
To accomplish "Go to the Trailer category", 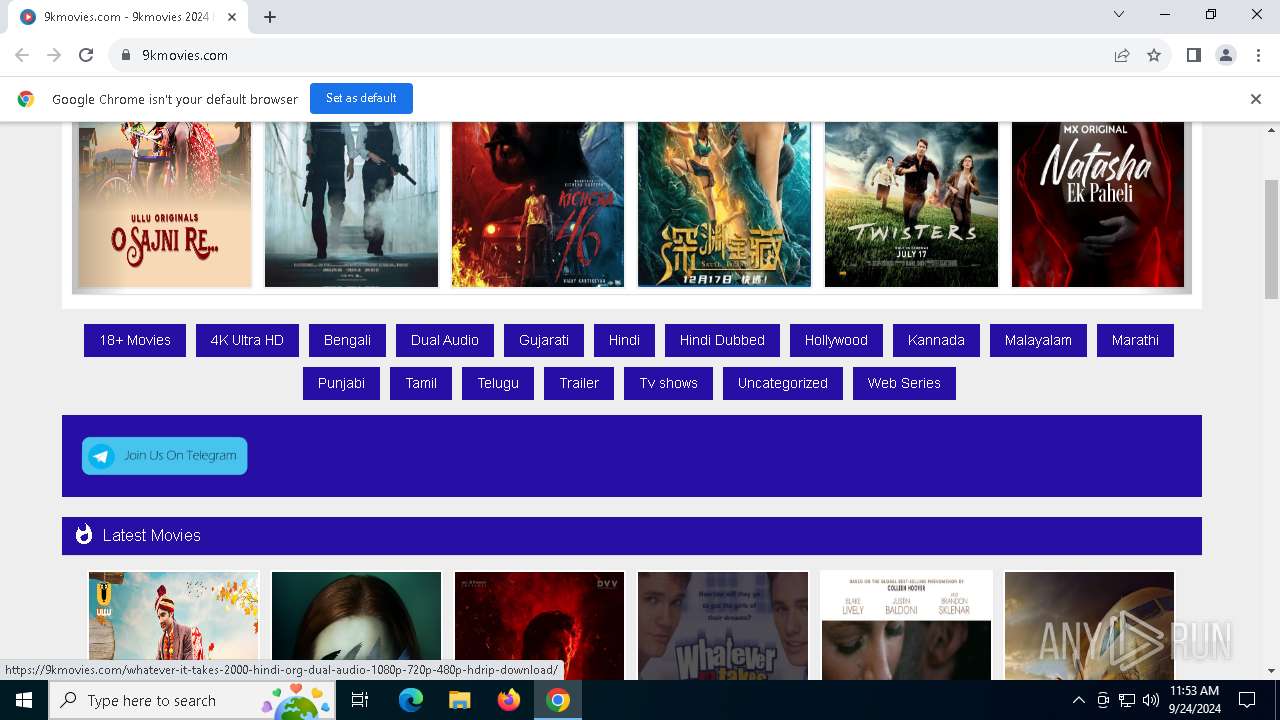I will (x=579, y=383).
